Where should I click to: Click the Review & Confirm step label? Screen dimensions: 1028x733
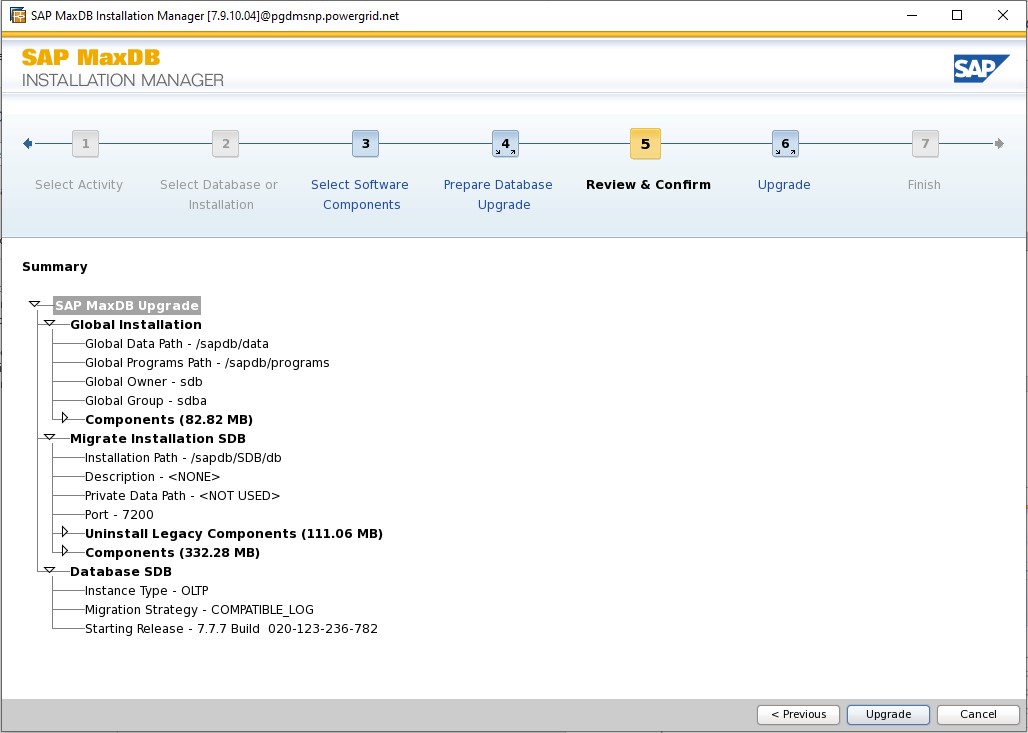[x=648, y=184]
